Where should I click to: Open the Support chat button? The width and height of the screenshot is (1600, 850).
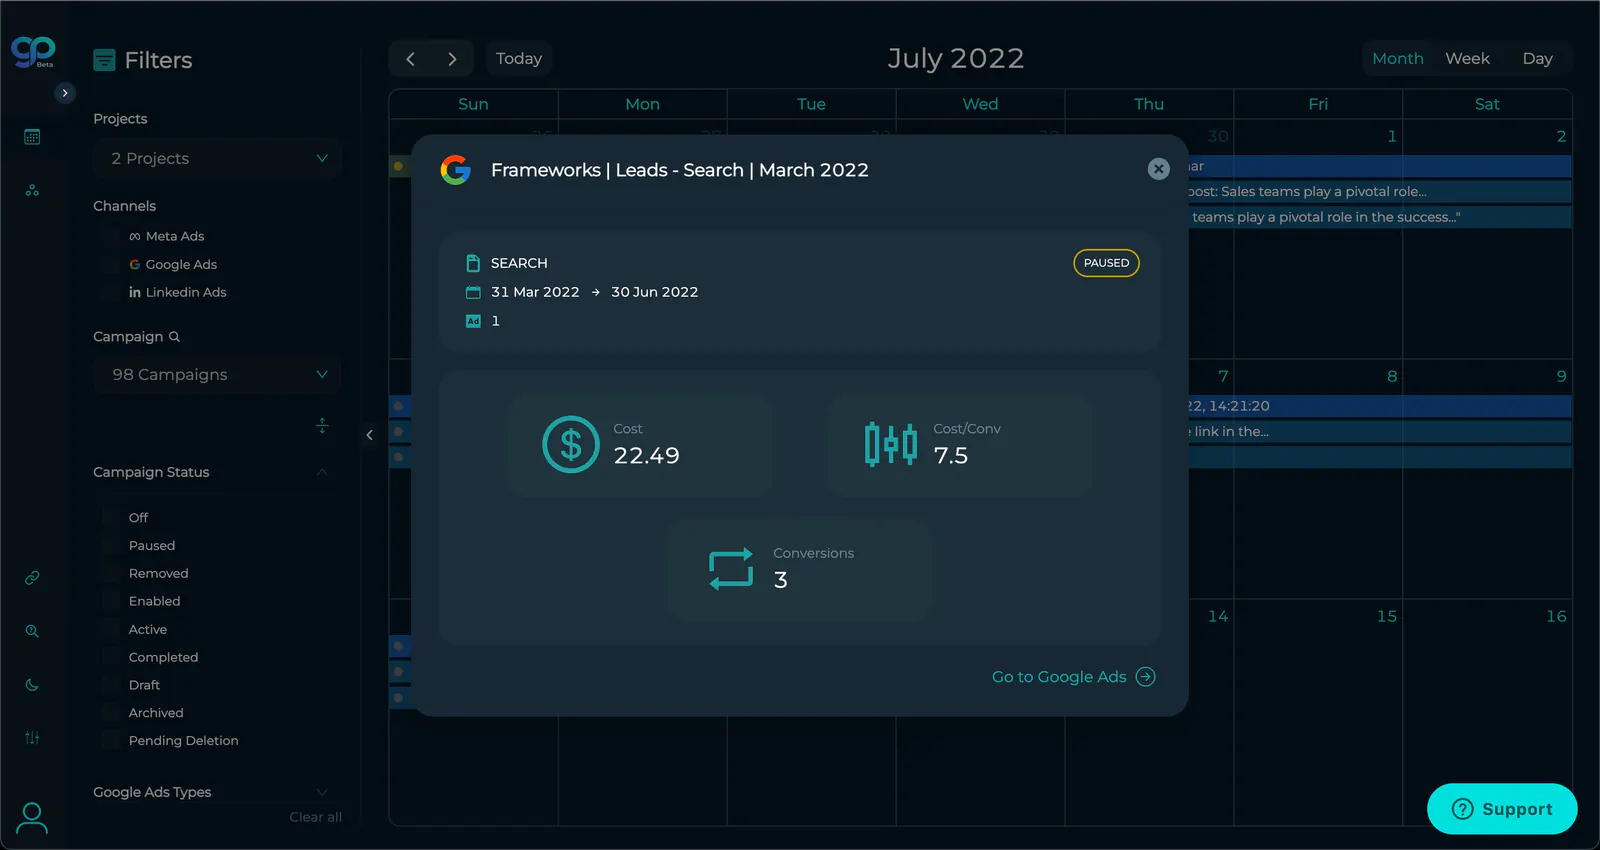coord(1502,809)
